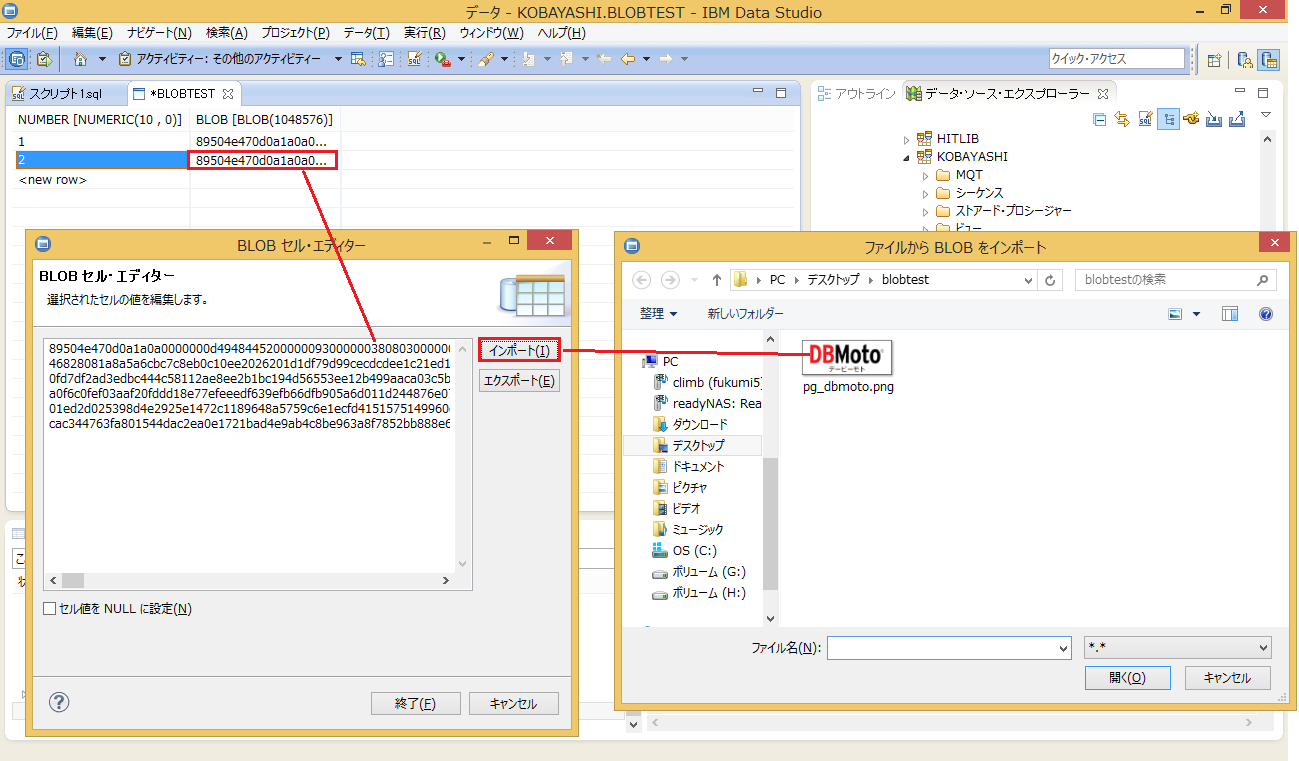Expand the MQT folder
The height and width of the screenshot is (761, 1299).
926,175
